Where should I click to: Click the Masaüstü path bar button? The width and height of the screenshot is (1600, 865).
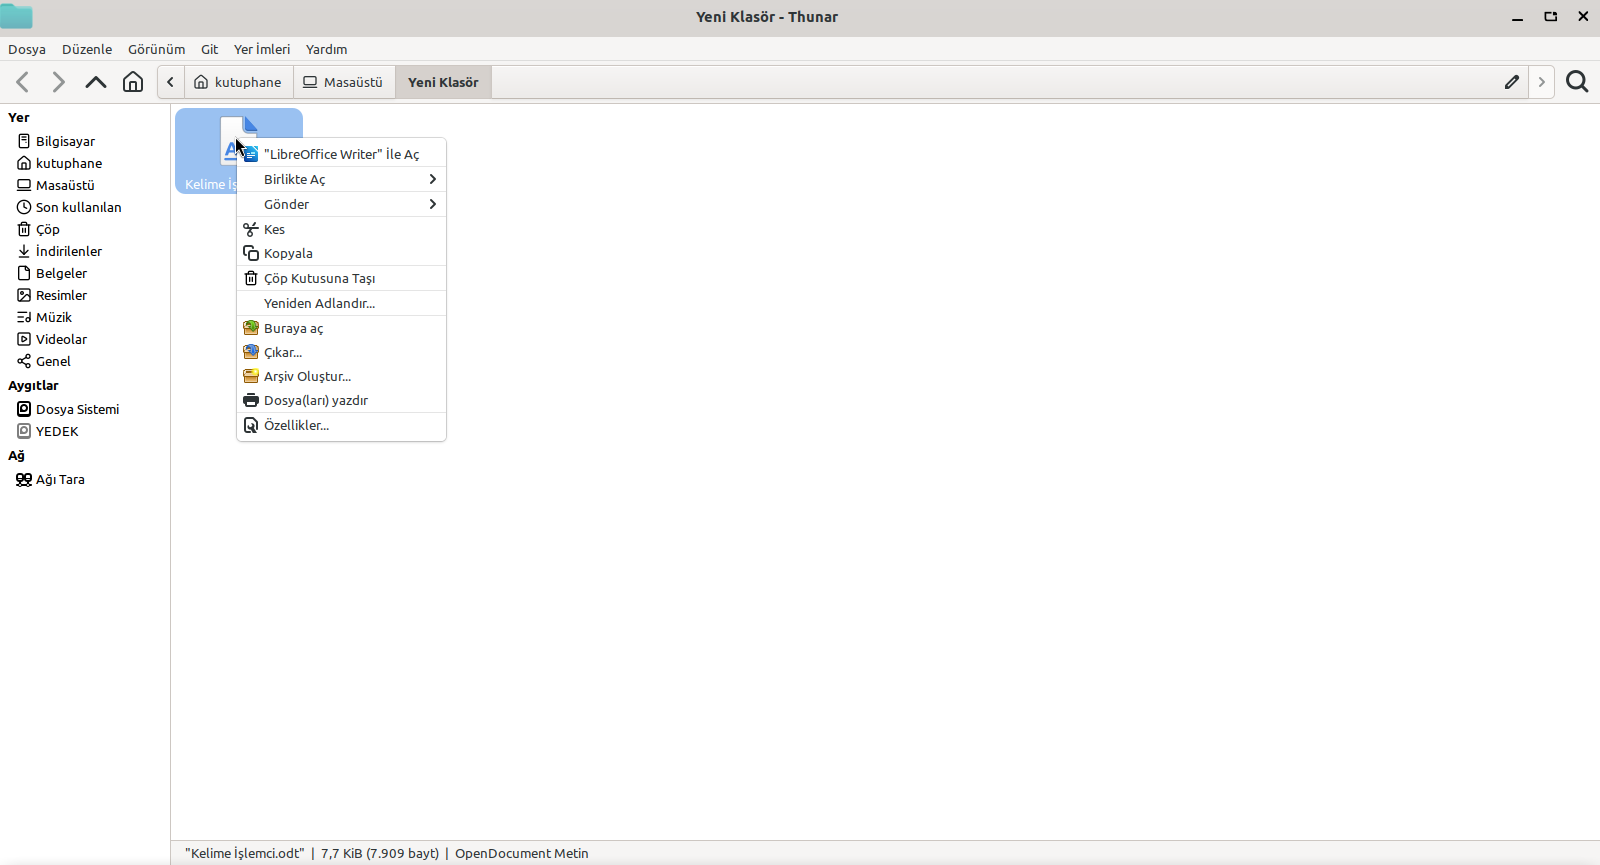(343, 82)
